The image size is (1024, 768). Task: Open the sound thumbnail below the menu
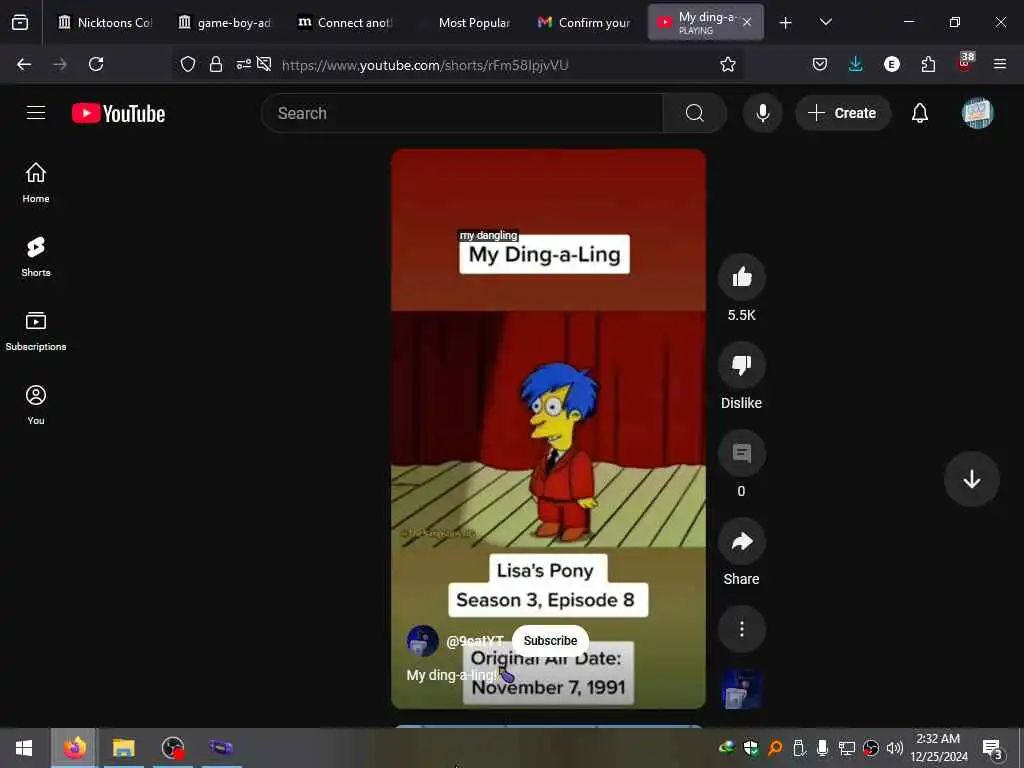[741, 690]
